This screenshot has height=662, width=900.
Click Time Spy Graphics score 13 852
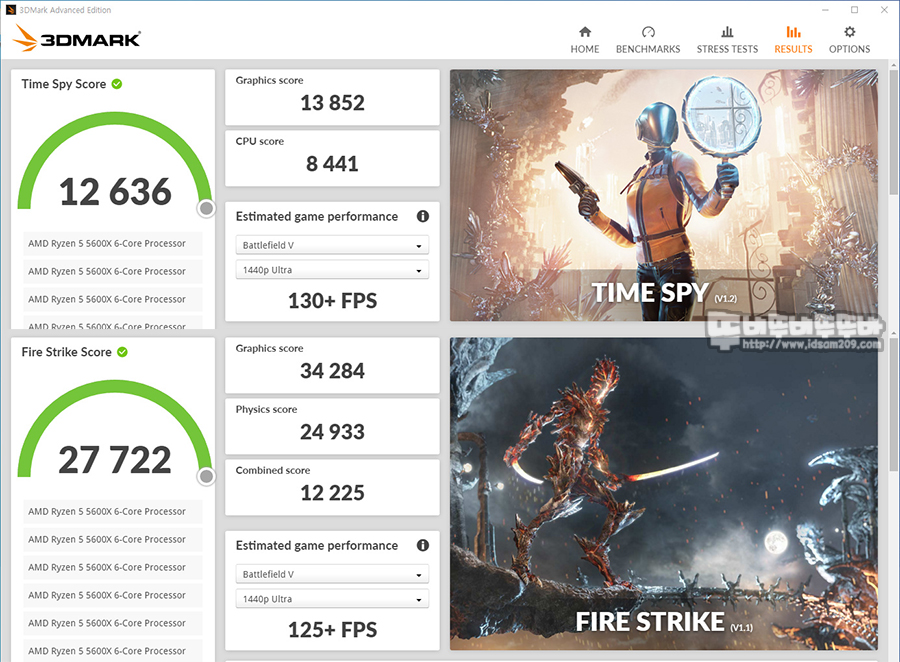coord(332,103)
